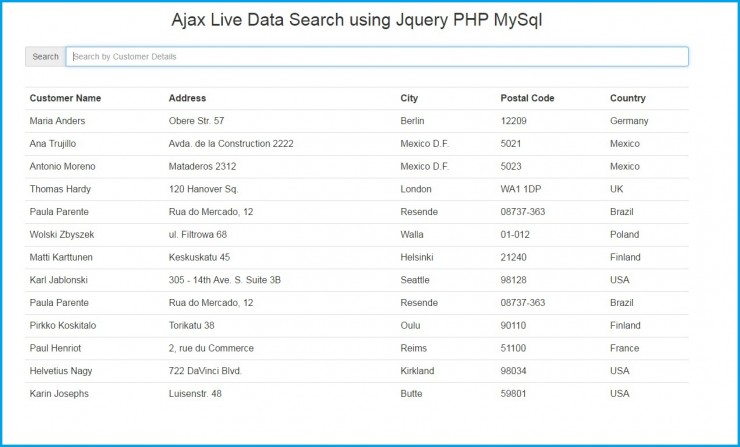This screenshot has height=447, width=740.
Task: Click the Torikatu 38 address cell
Action: coord(192,325)
